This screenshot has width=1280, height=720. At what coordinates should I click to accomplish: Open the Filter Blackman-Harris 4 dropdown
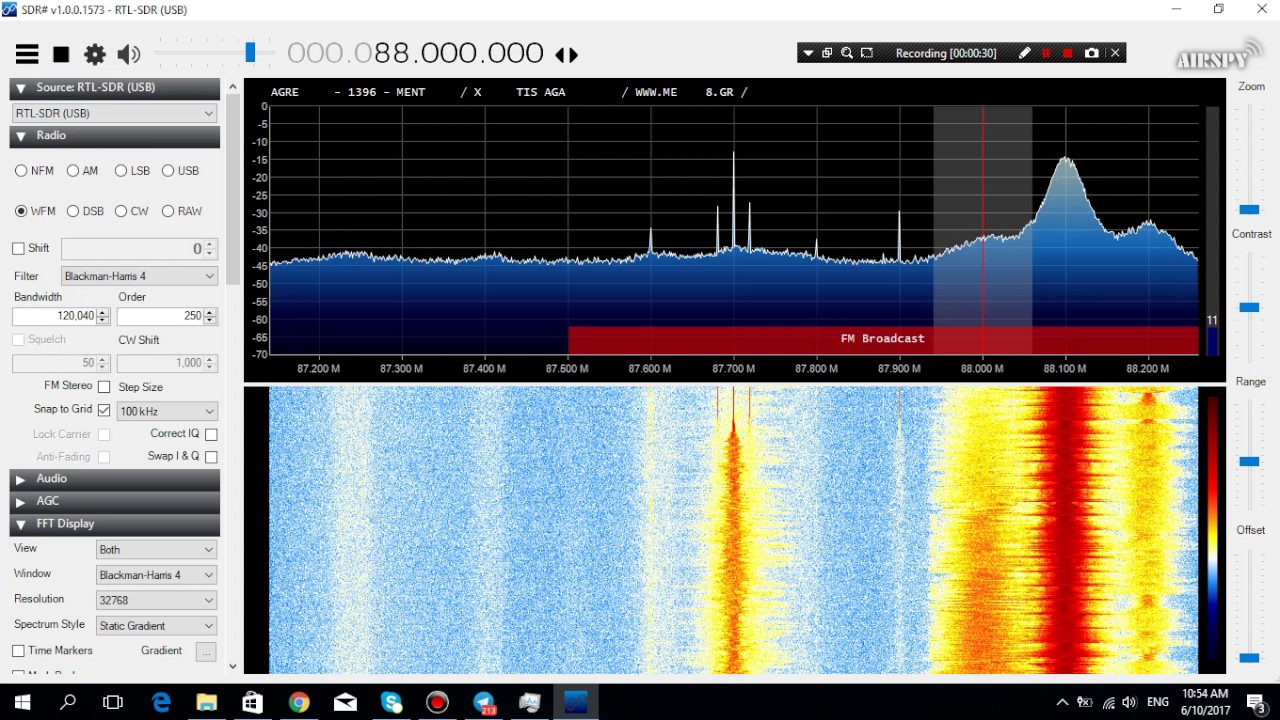point(139,276)
